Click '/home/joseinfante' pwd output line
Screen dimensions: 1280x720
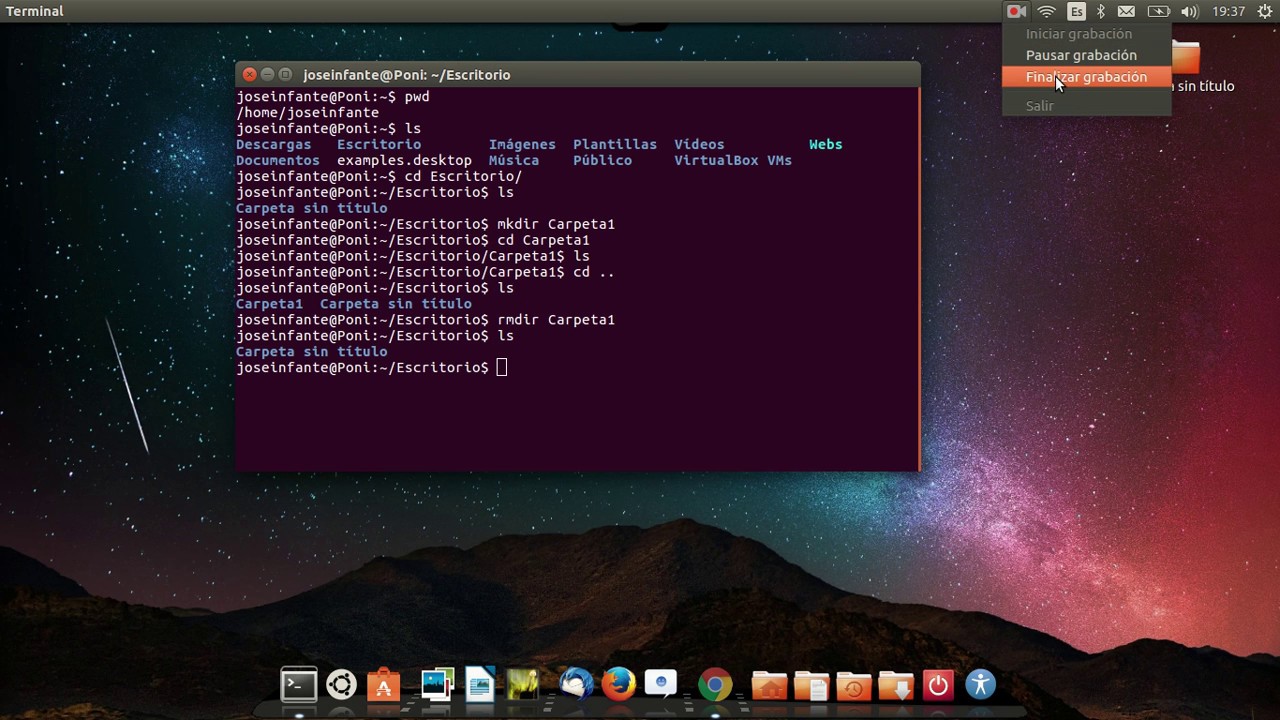307,113
